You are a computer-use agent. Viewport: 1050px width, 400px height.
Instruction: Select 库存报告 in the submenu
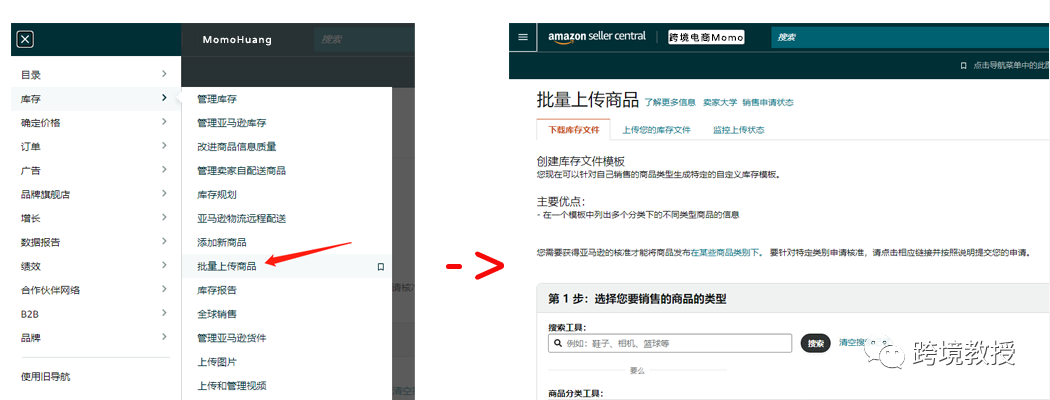pos(217,290)
